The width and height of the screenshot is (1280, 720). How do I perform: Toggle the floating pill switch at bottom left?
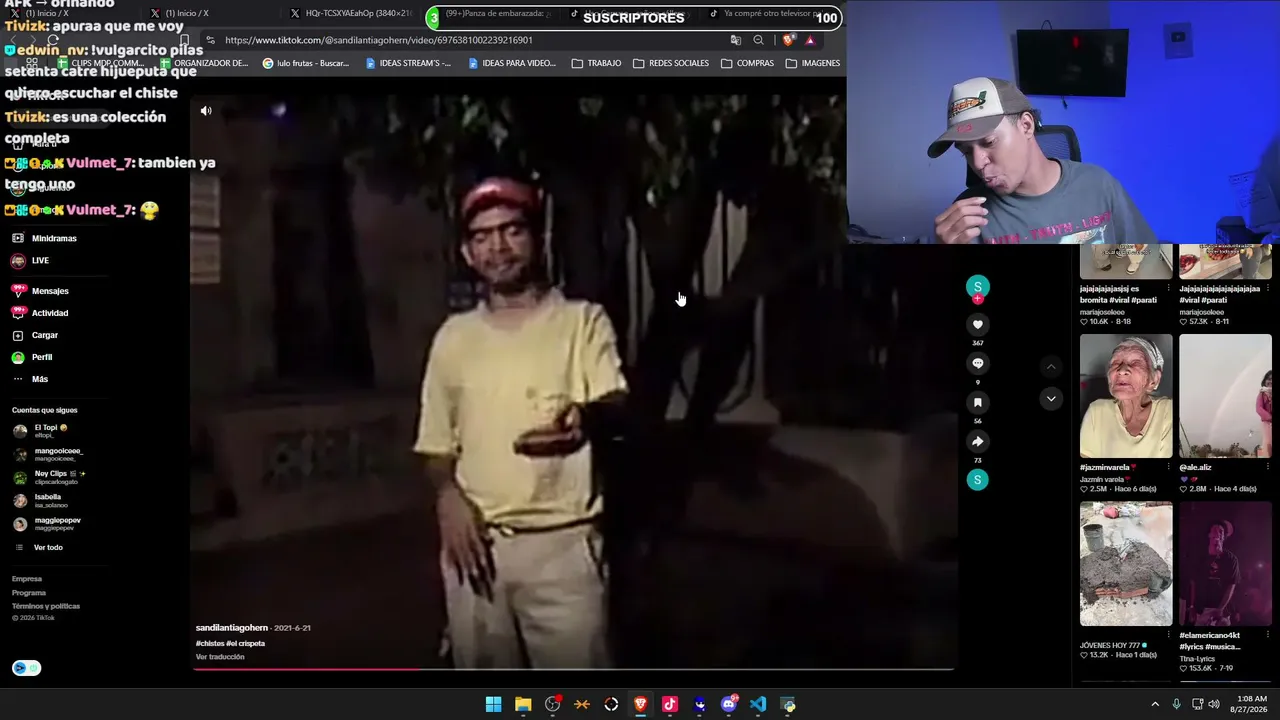[x=27, y=668]
